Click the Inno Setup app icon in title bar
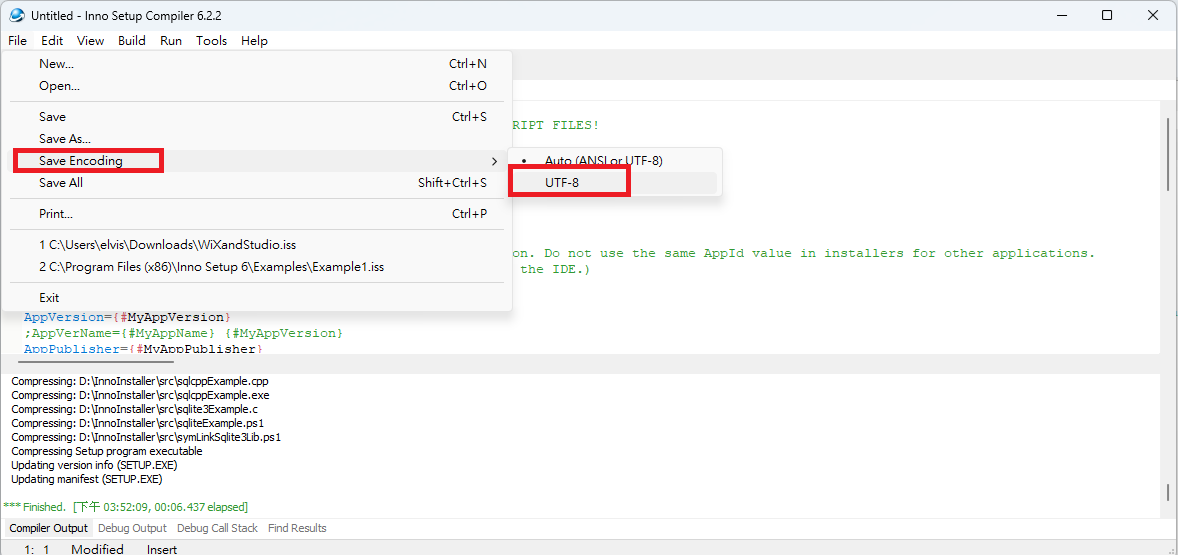The width and height of the screenshot is (1178, 555). click(16, 16)
